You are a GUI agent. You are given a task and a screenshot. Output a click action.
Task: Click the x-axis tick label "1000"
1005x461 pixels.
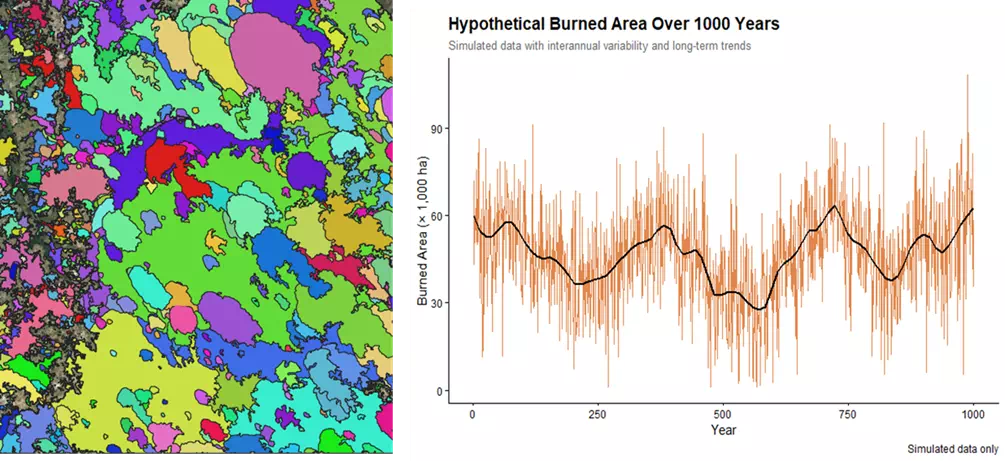click(973, 414)
